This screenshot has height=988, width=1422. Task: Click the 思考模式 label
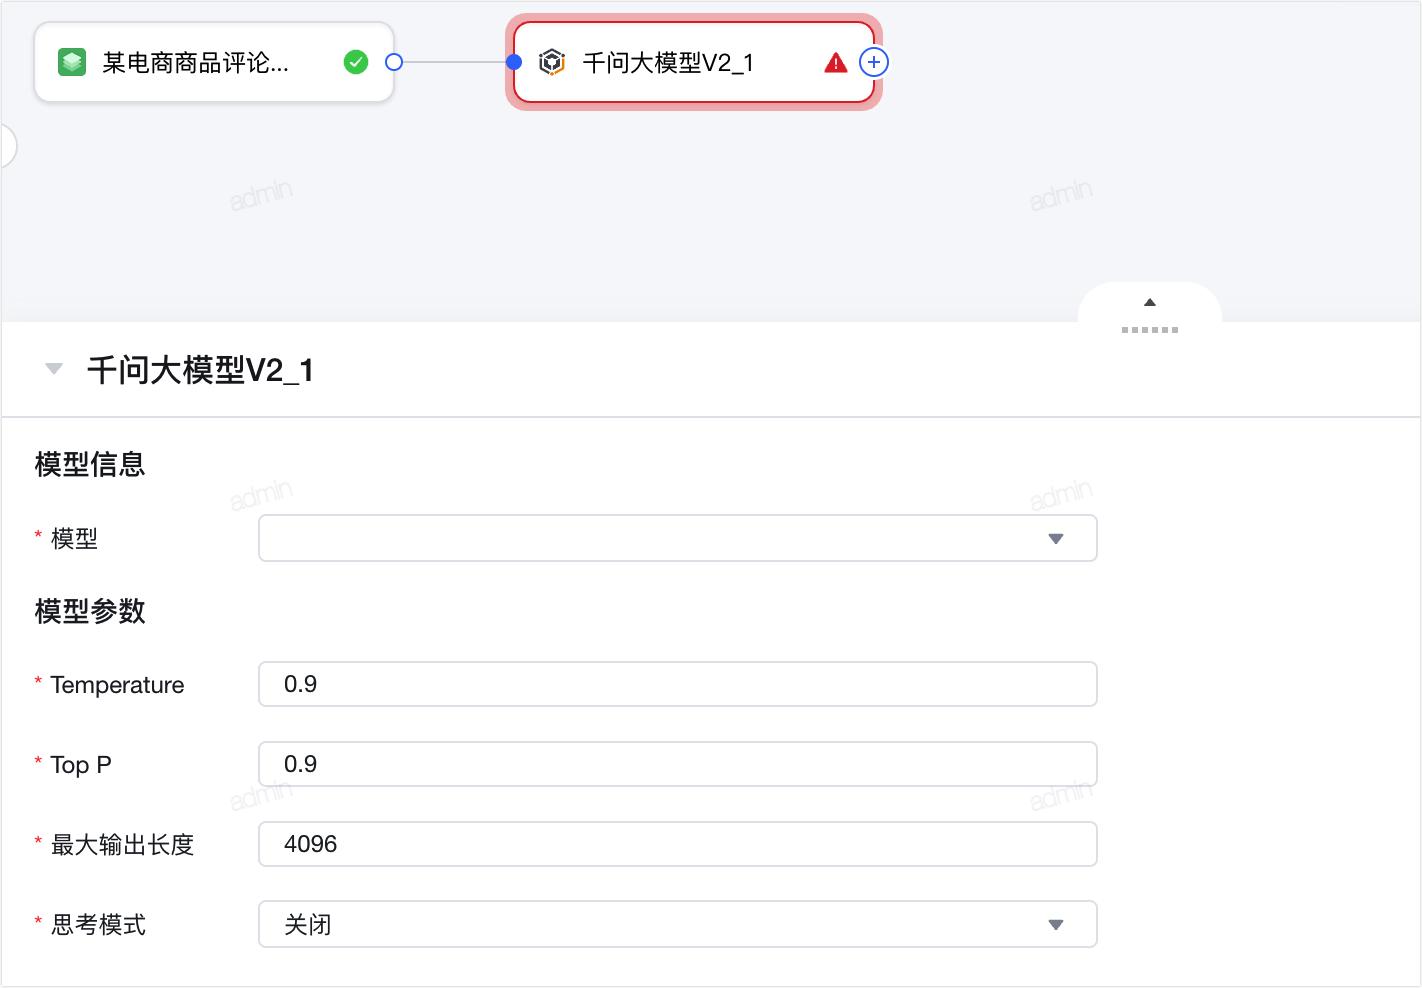click(x=98, y=925)
